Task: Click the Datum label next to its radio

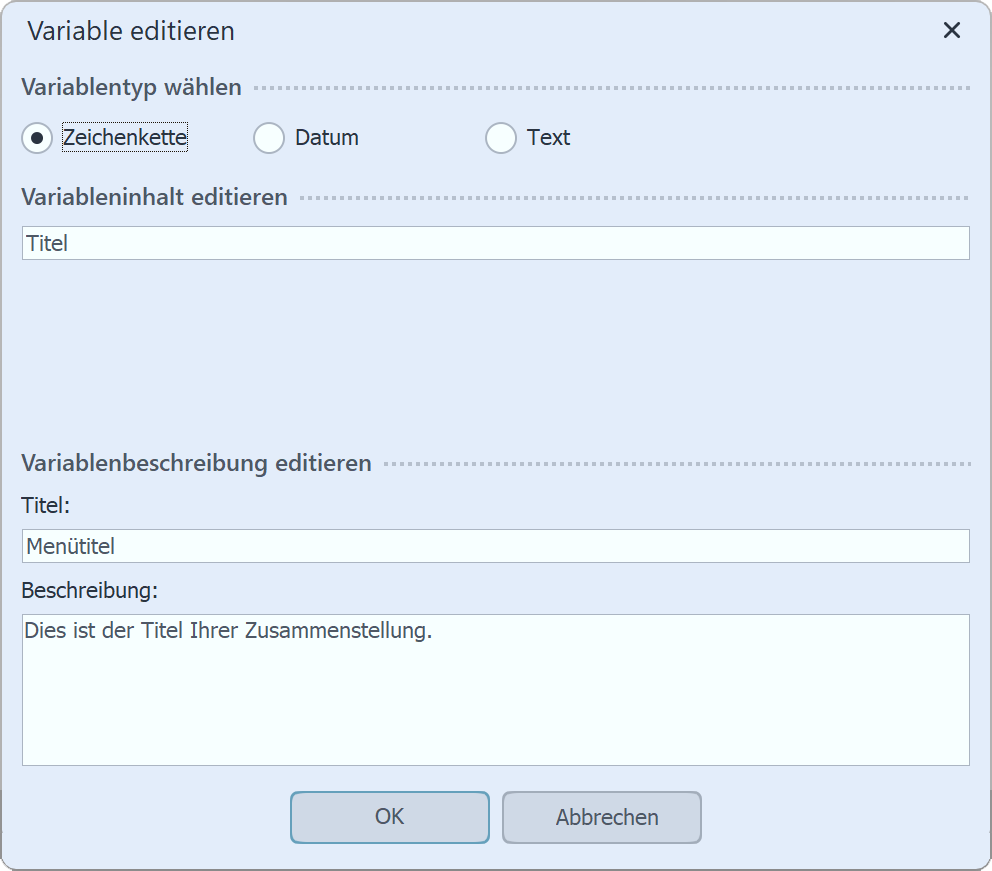Action: pos(325,138)
